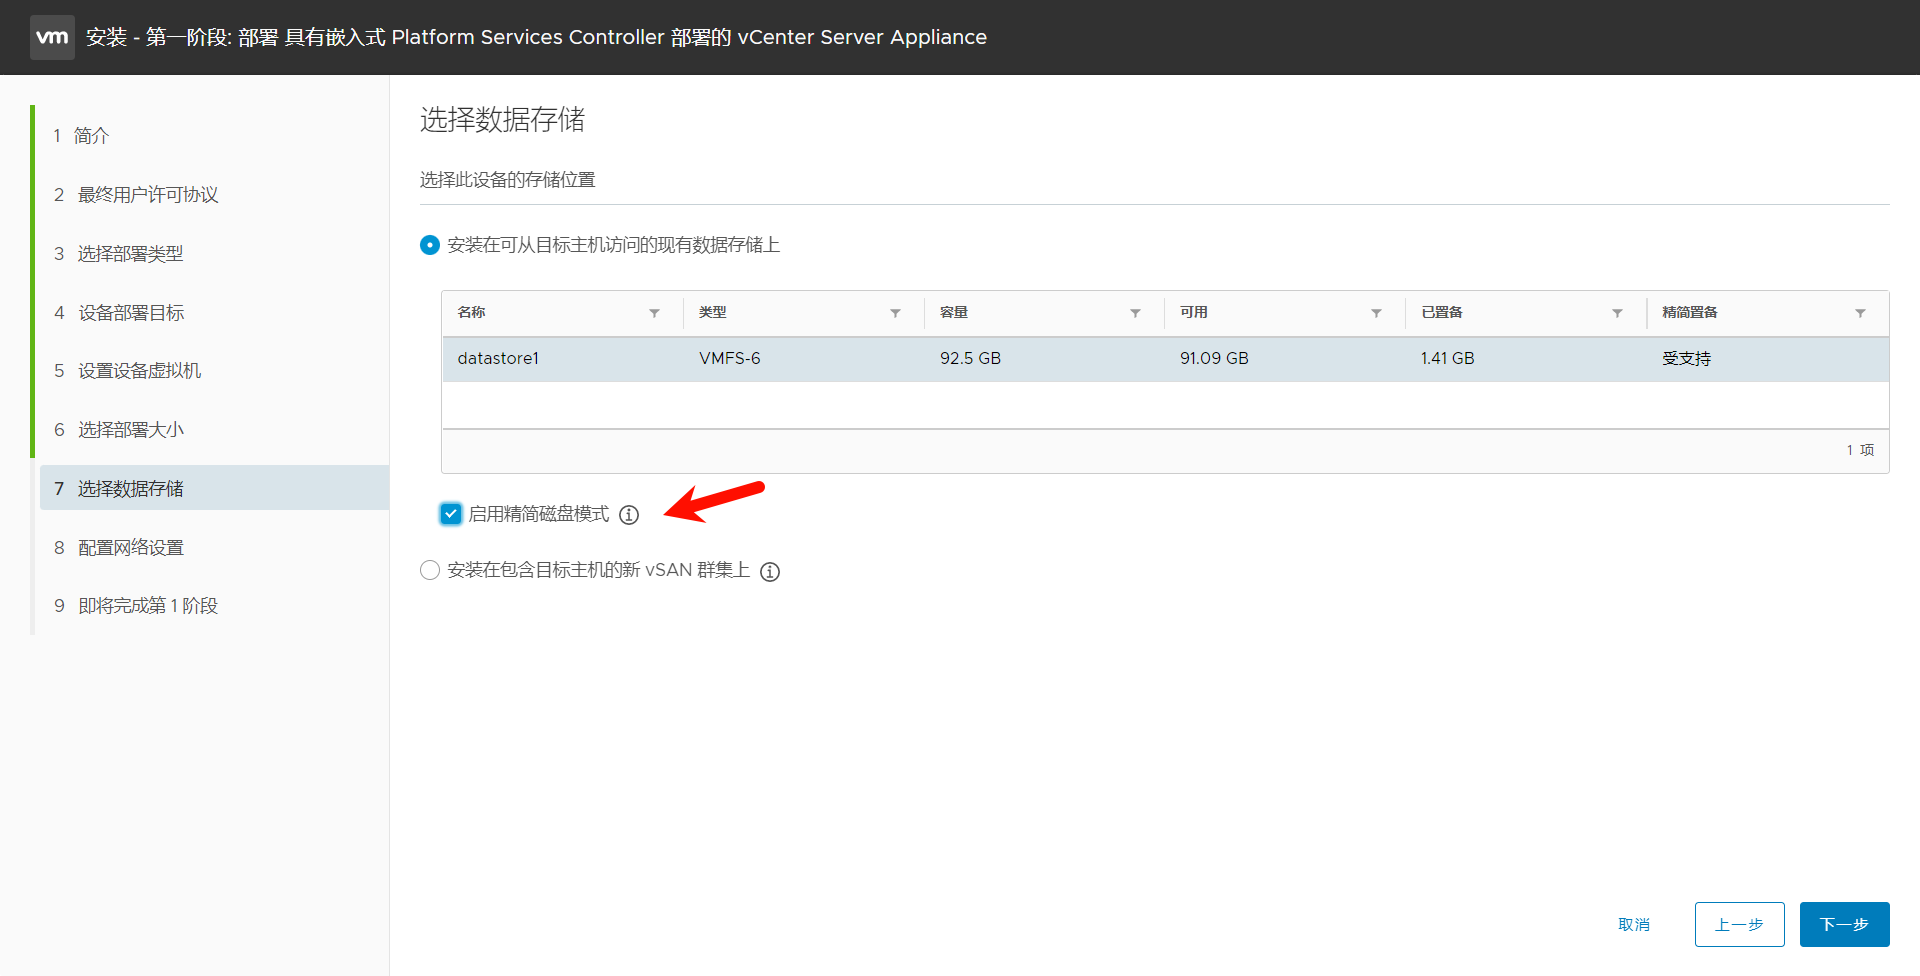Click the 91.09 GB free space cell
Viewport: 1920px width, 976px height.
[1214, 359]
